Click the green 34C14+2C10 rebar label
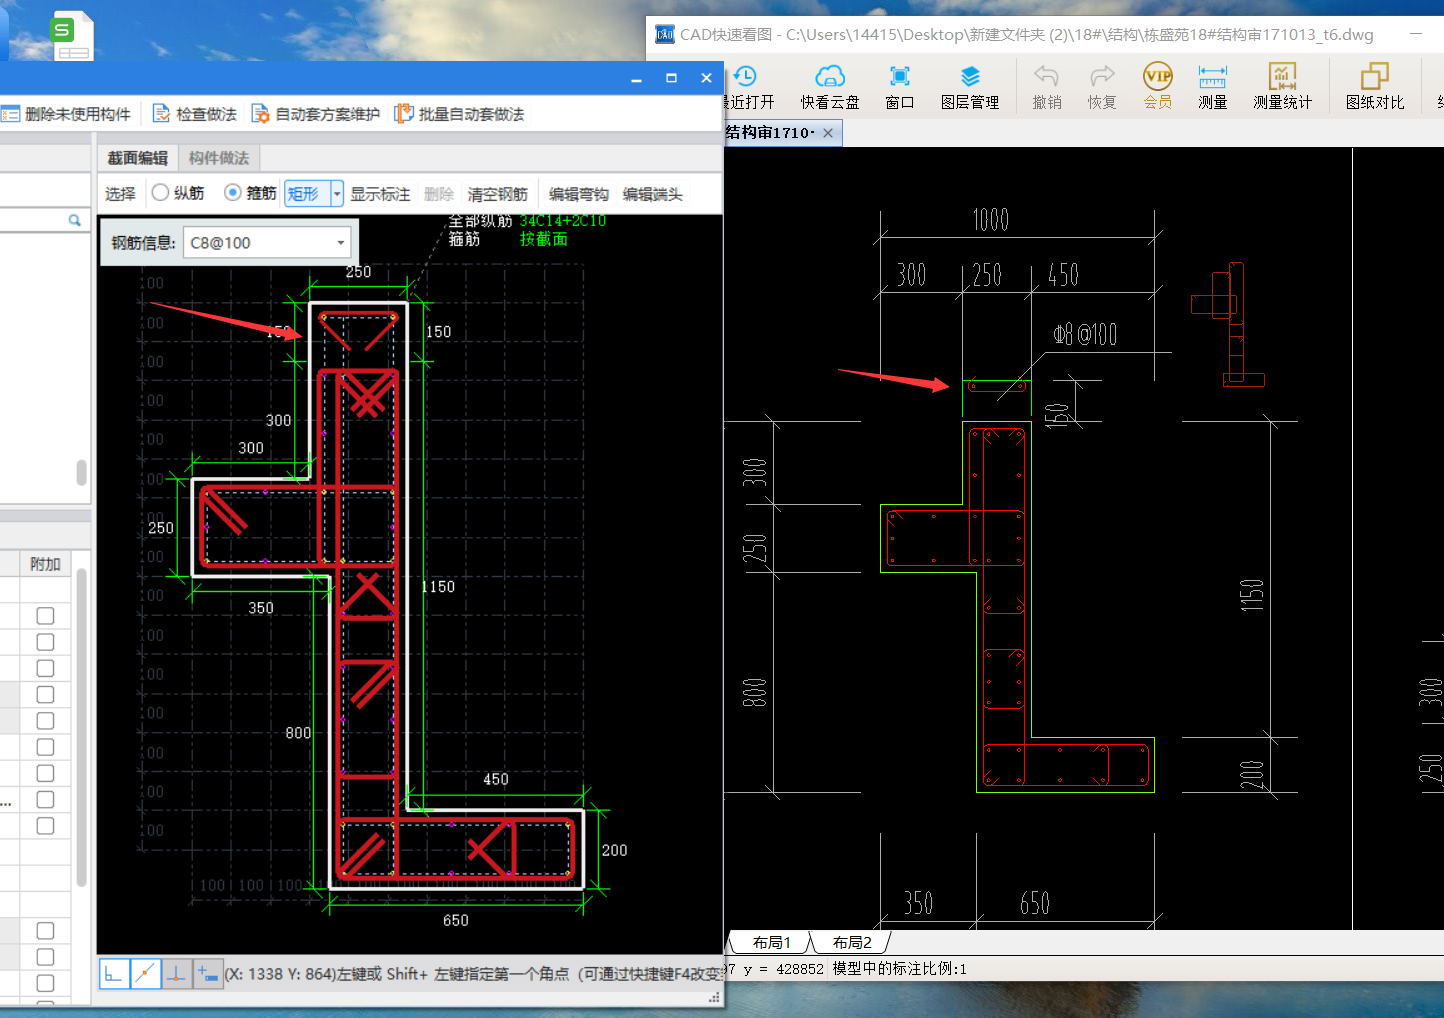This screenshot has width=1444, height=1018. tap(563, 221)
